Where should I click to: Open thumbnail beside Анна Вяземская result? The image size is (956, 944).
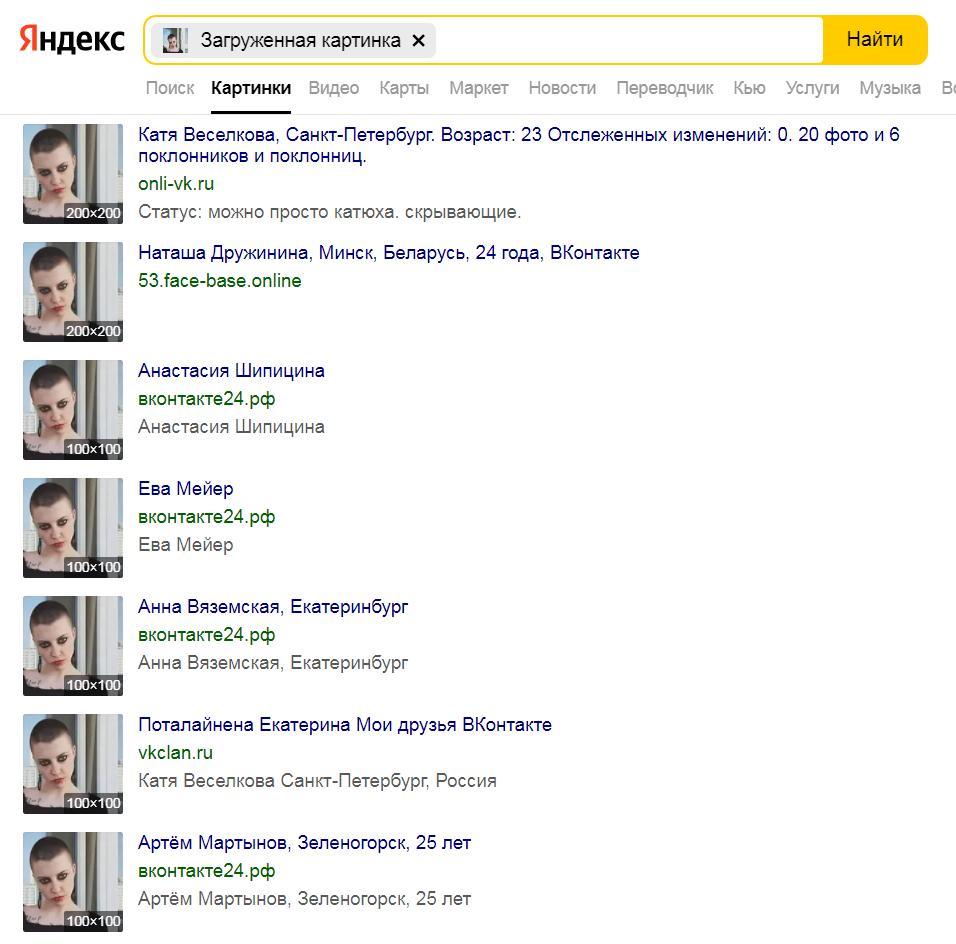[x=73, y=646]
